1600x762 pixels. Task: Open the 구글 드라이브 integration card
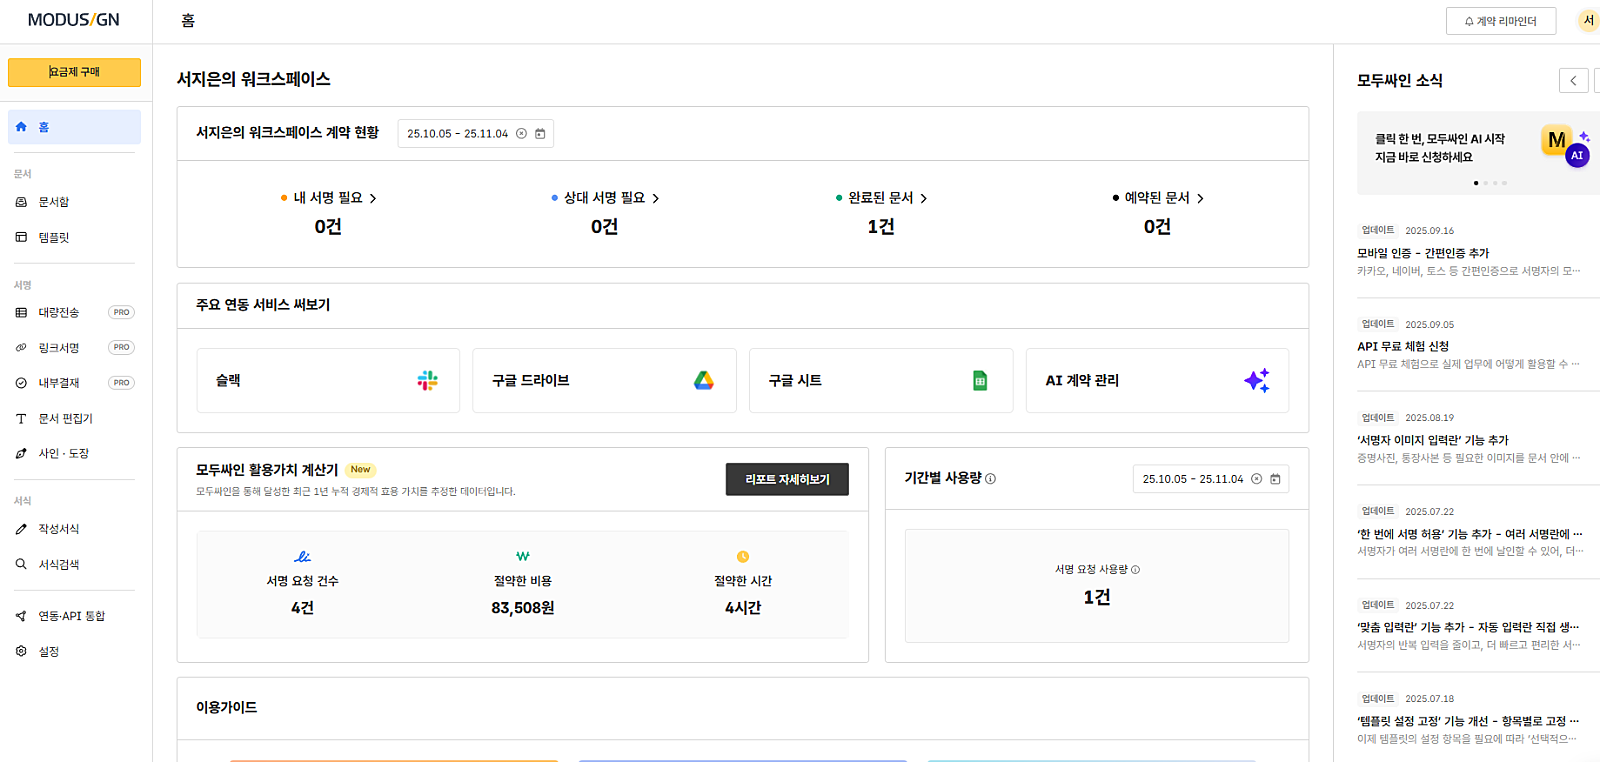604,380
